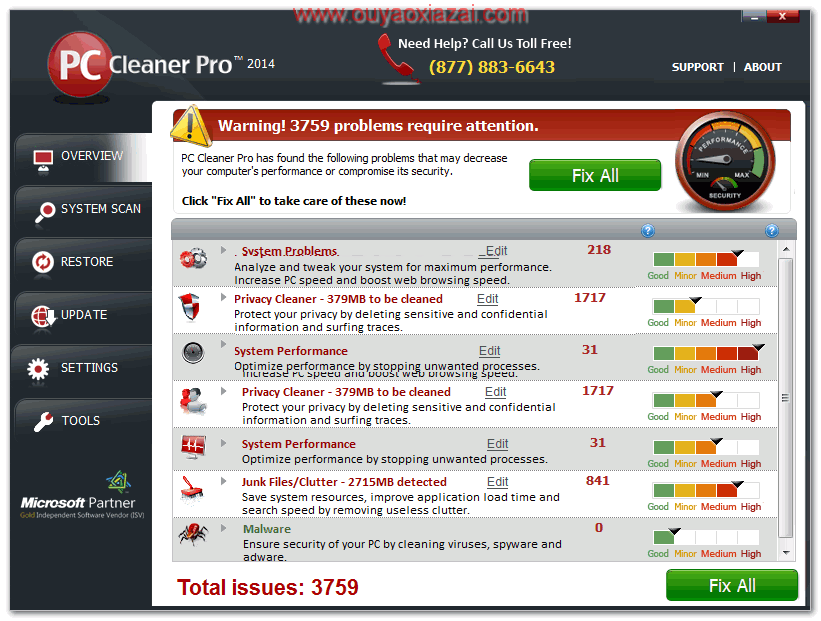Click the bottom Fix All button
This screenshot has height=621, width=821.
(731, 585)
